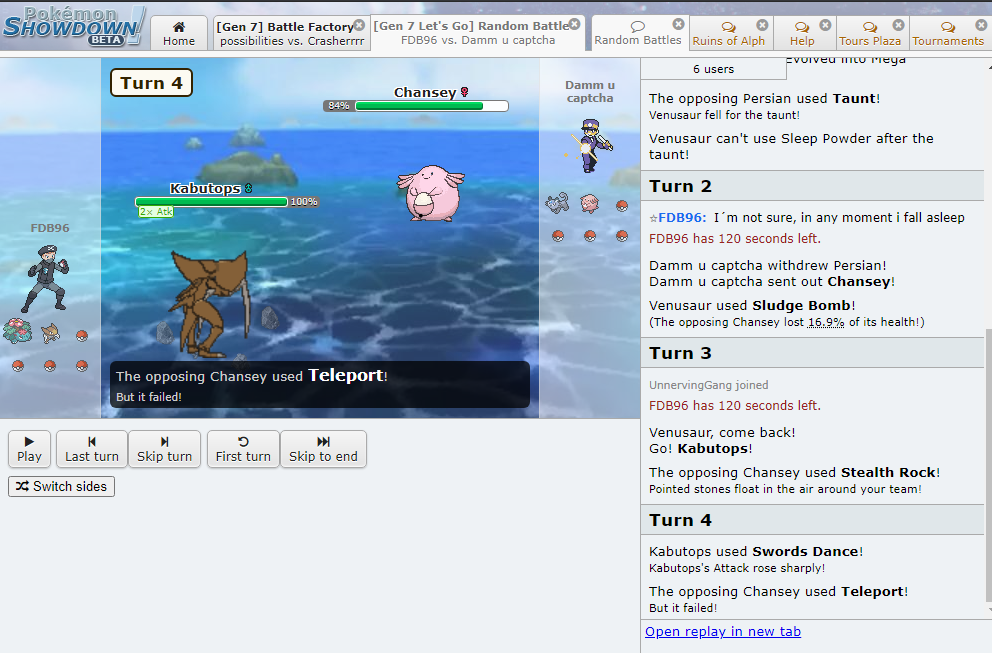Click the Pokémon Showdown logo
Viewport: 992px width, 653px height.
click(74, 27)
